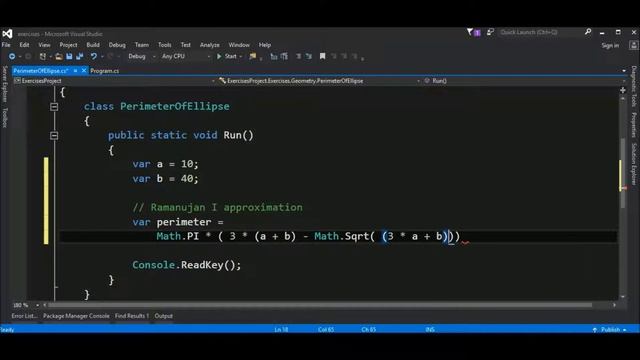Open the Analyze menu
The image size is (640, 360).
(210, 45)
